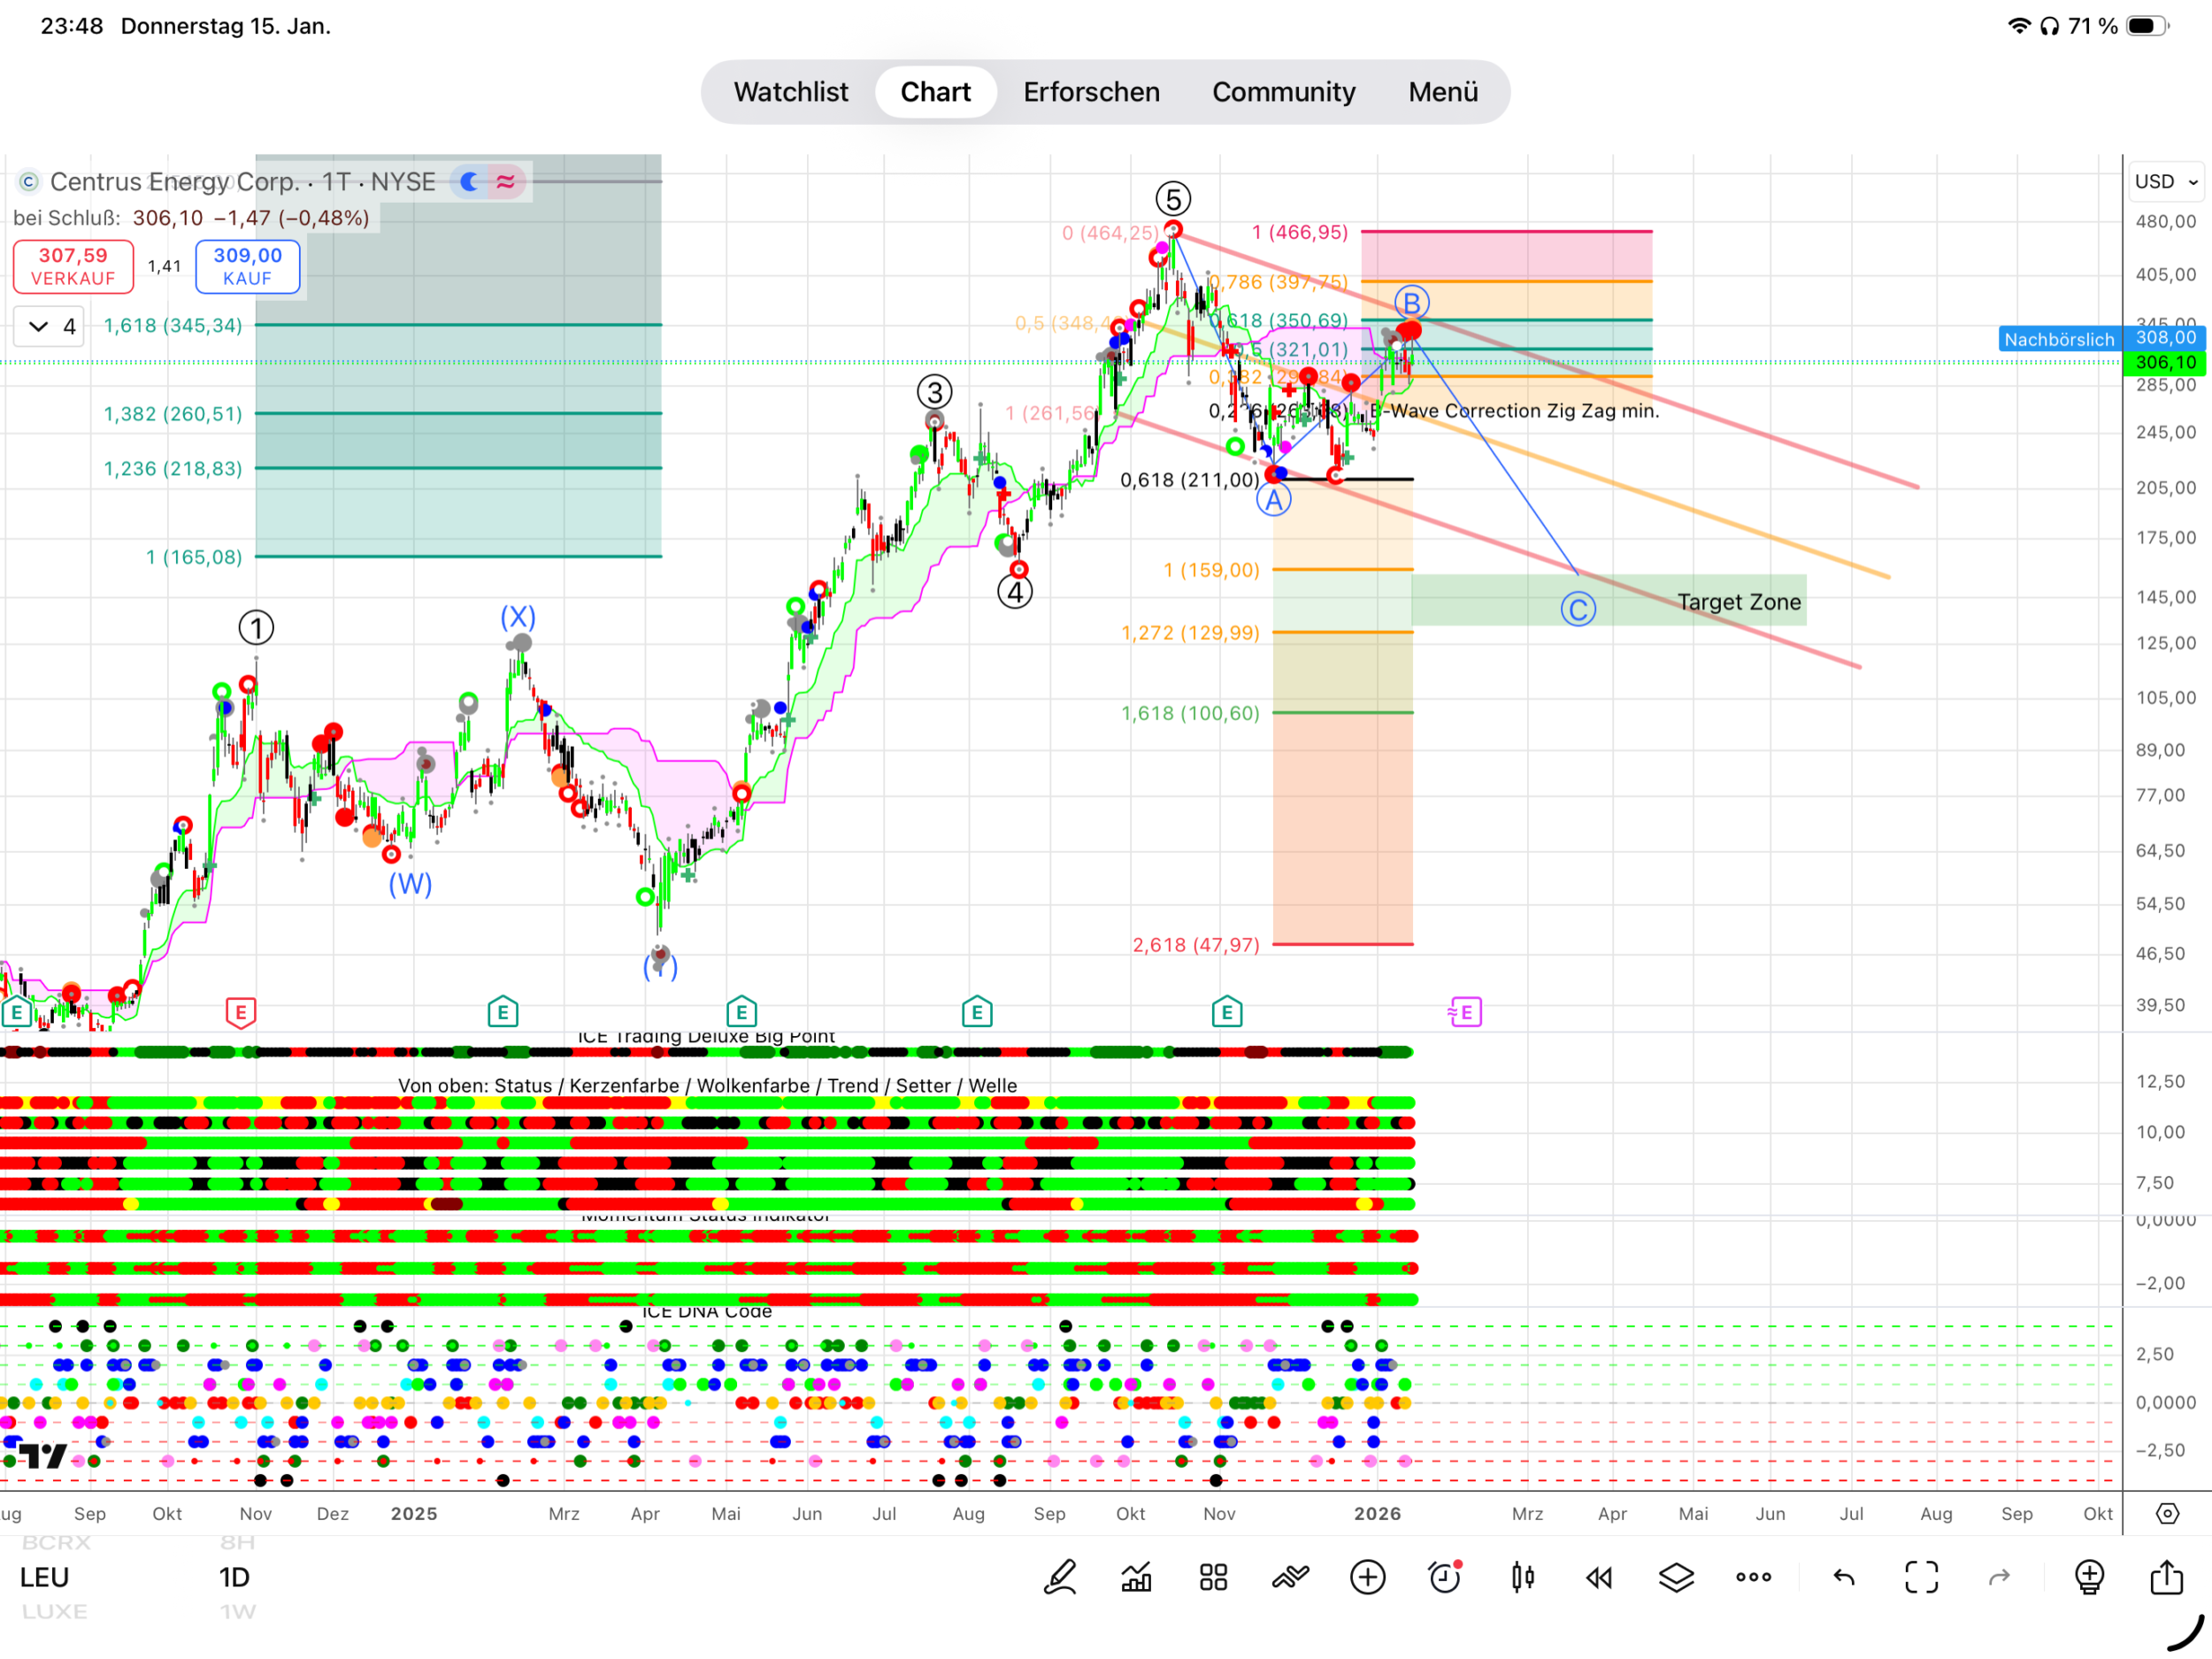
Task: Open the Community tab
Action: (1283, 92)
